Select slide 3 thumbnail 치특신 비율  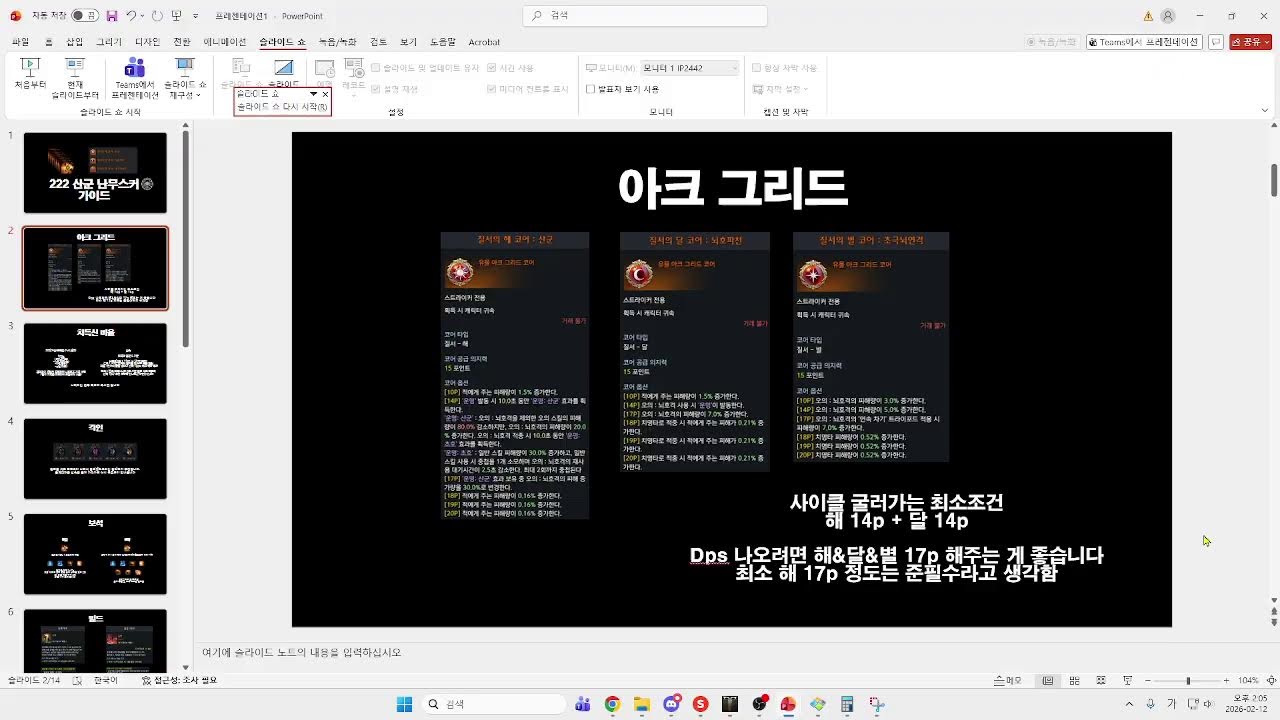point(95,363)
